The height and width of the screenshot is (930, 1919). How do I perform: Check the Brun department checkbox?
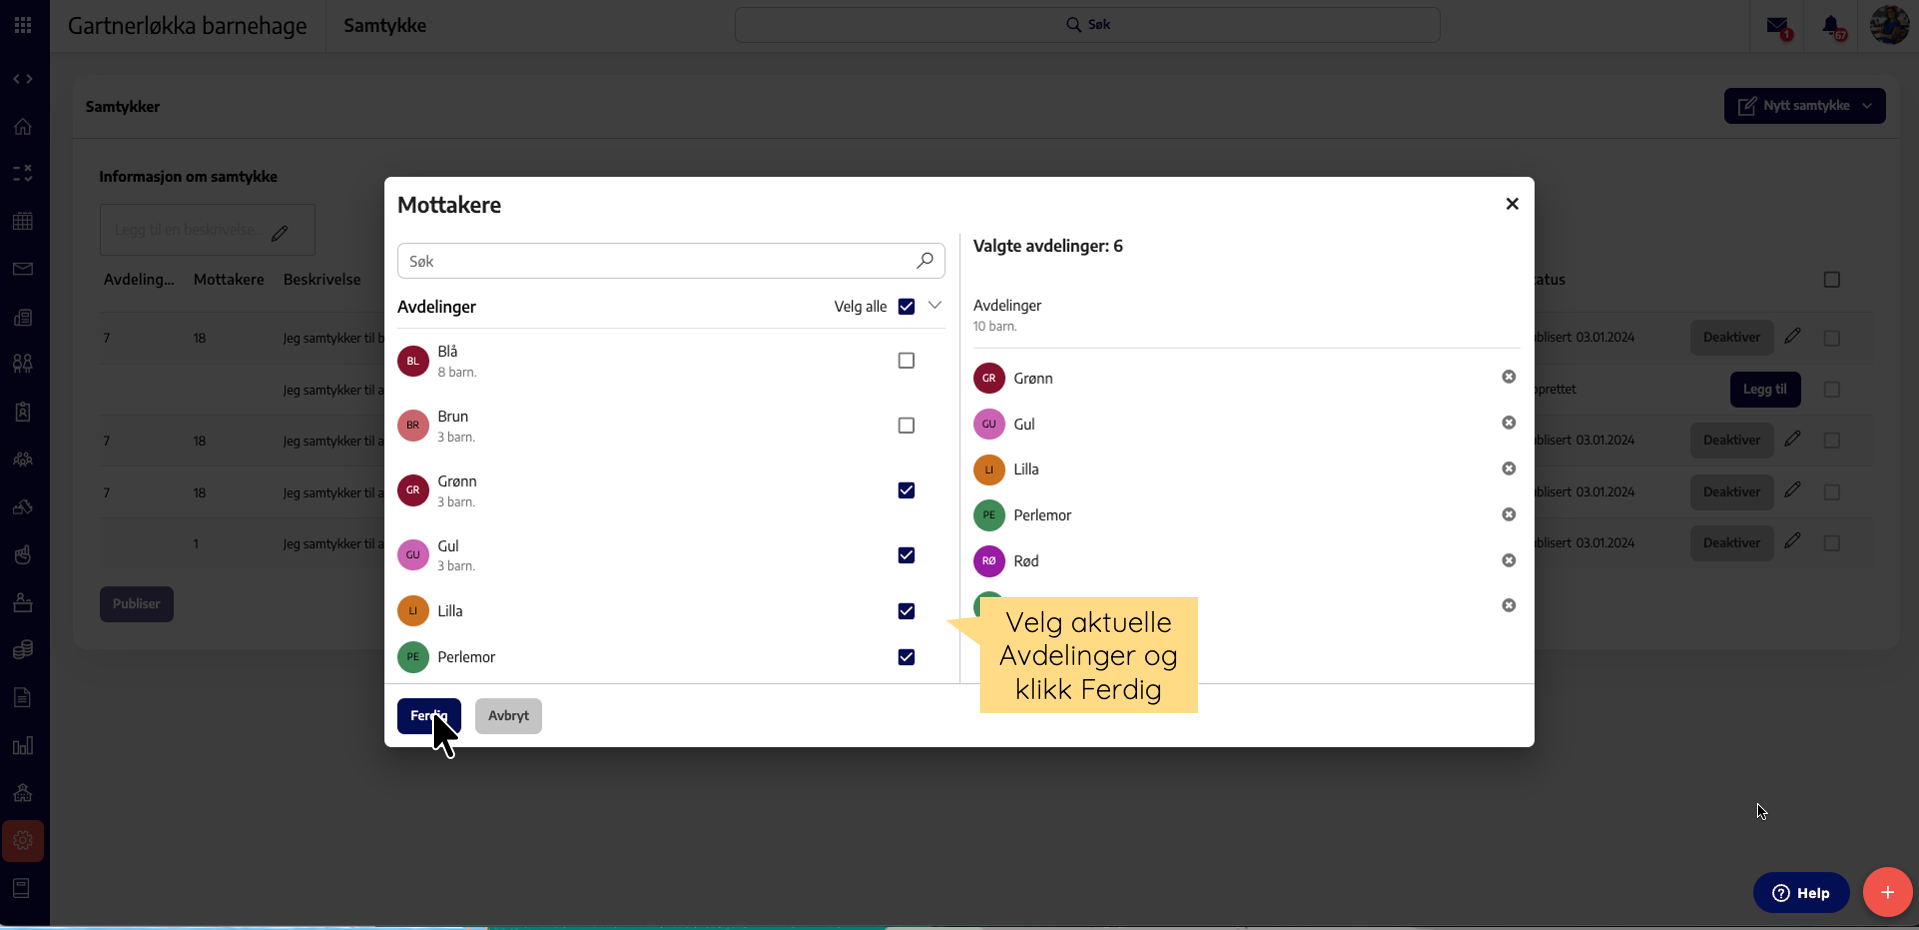[906, 426]
